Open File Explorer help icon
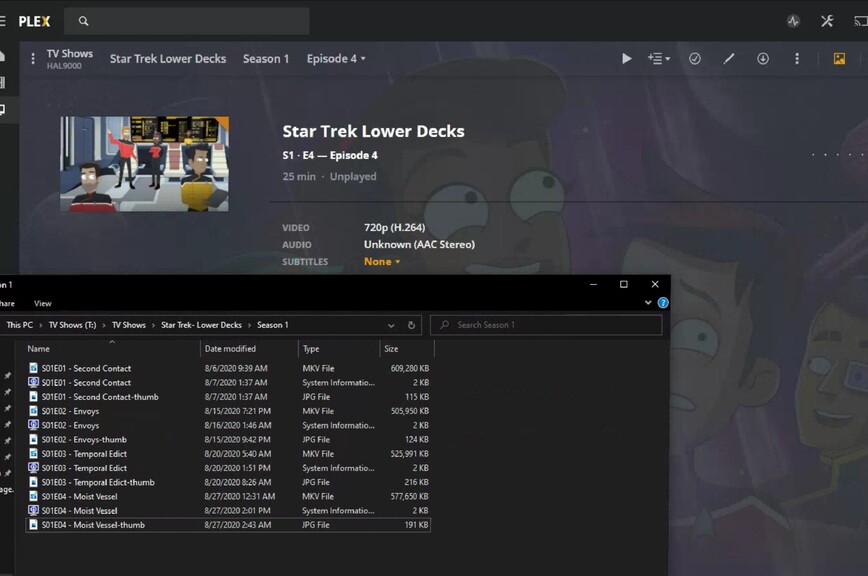 tap(663, 303)
